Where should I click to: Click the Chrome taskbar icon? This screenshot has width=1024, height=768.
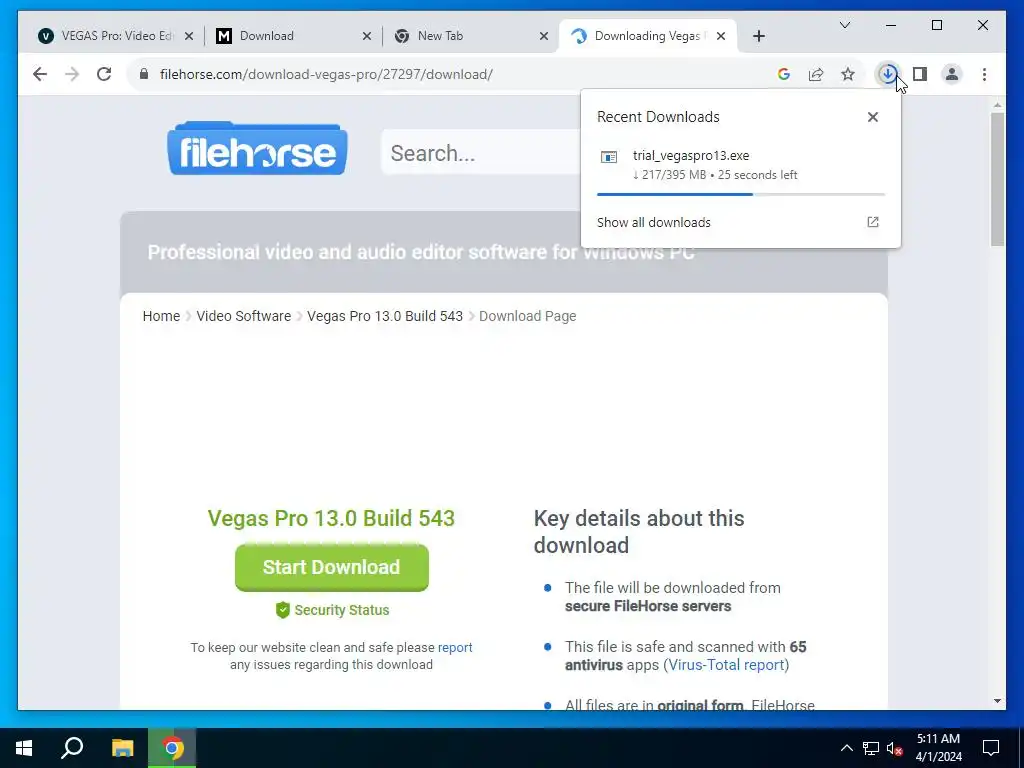pyautogui.click(x=172, y=748)
